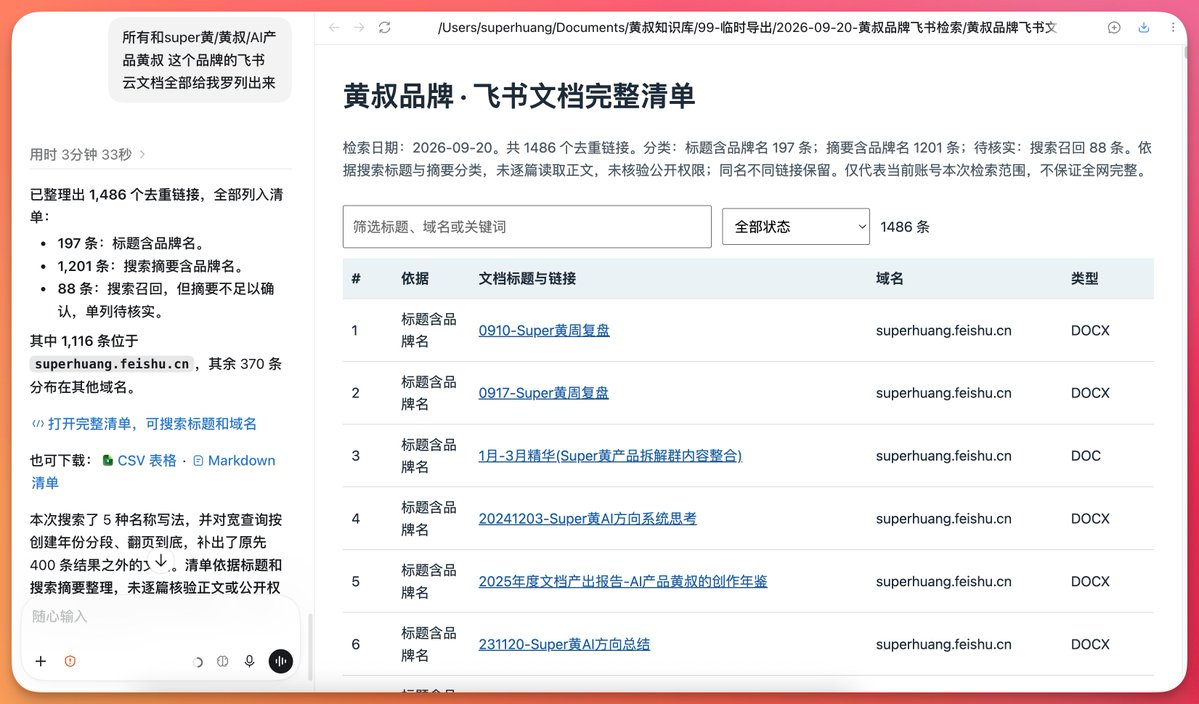Add attachment with the plus icon

click(41, 661)
